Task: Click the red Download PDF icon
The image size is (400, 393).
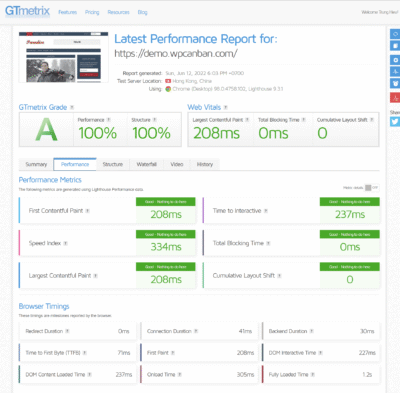Action: click(x=395, y=98)
